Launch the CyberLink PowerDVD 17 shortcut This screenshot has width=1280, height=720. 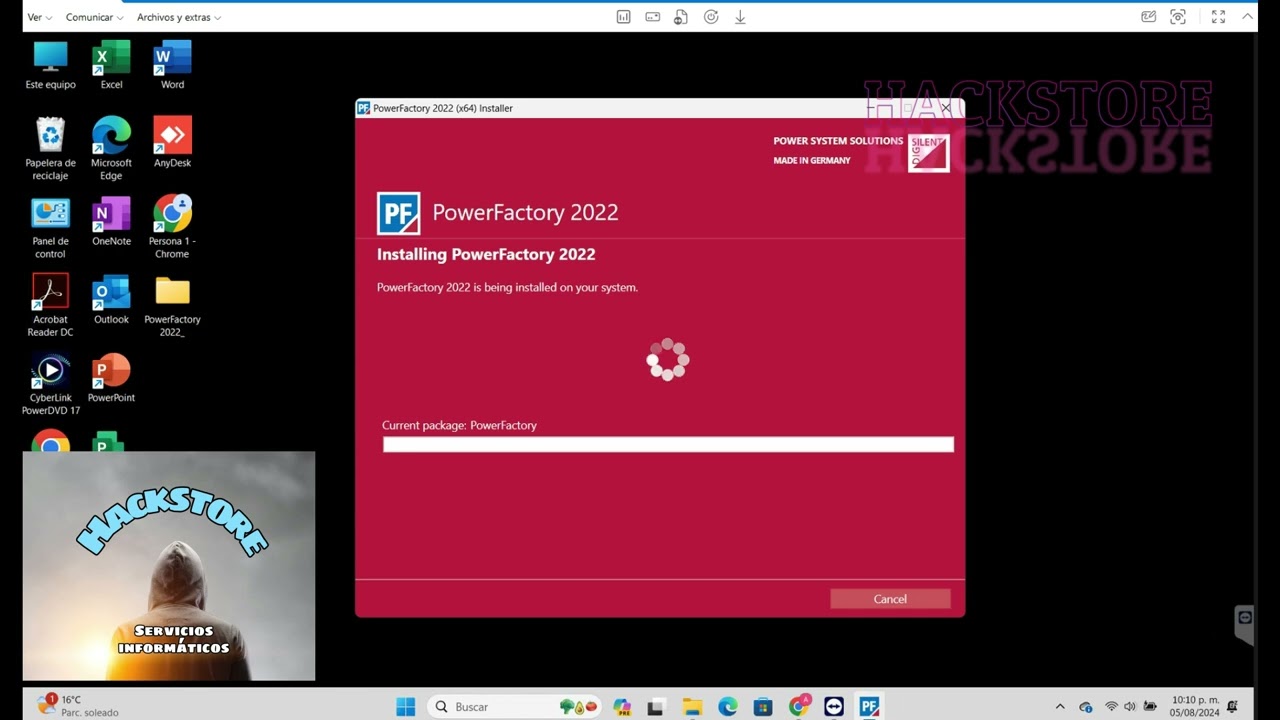pos(50,384)
